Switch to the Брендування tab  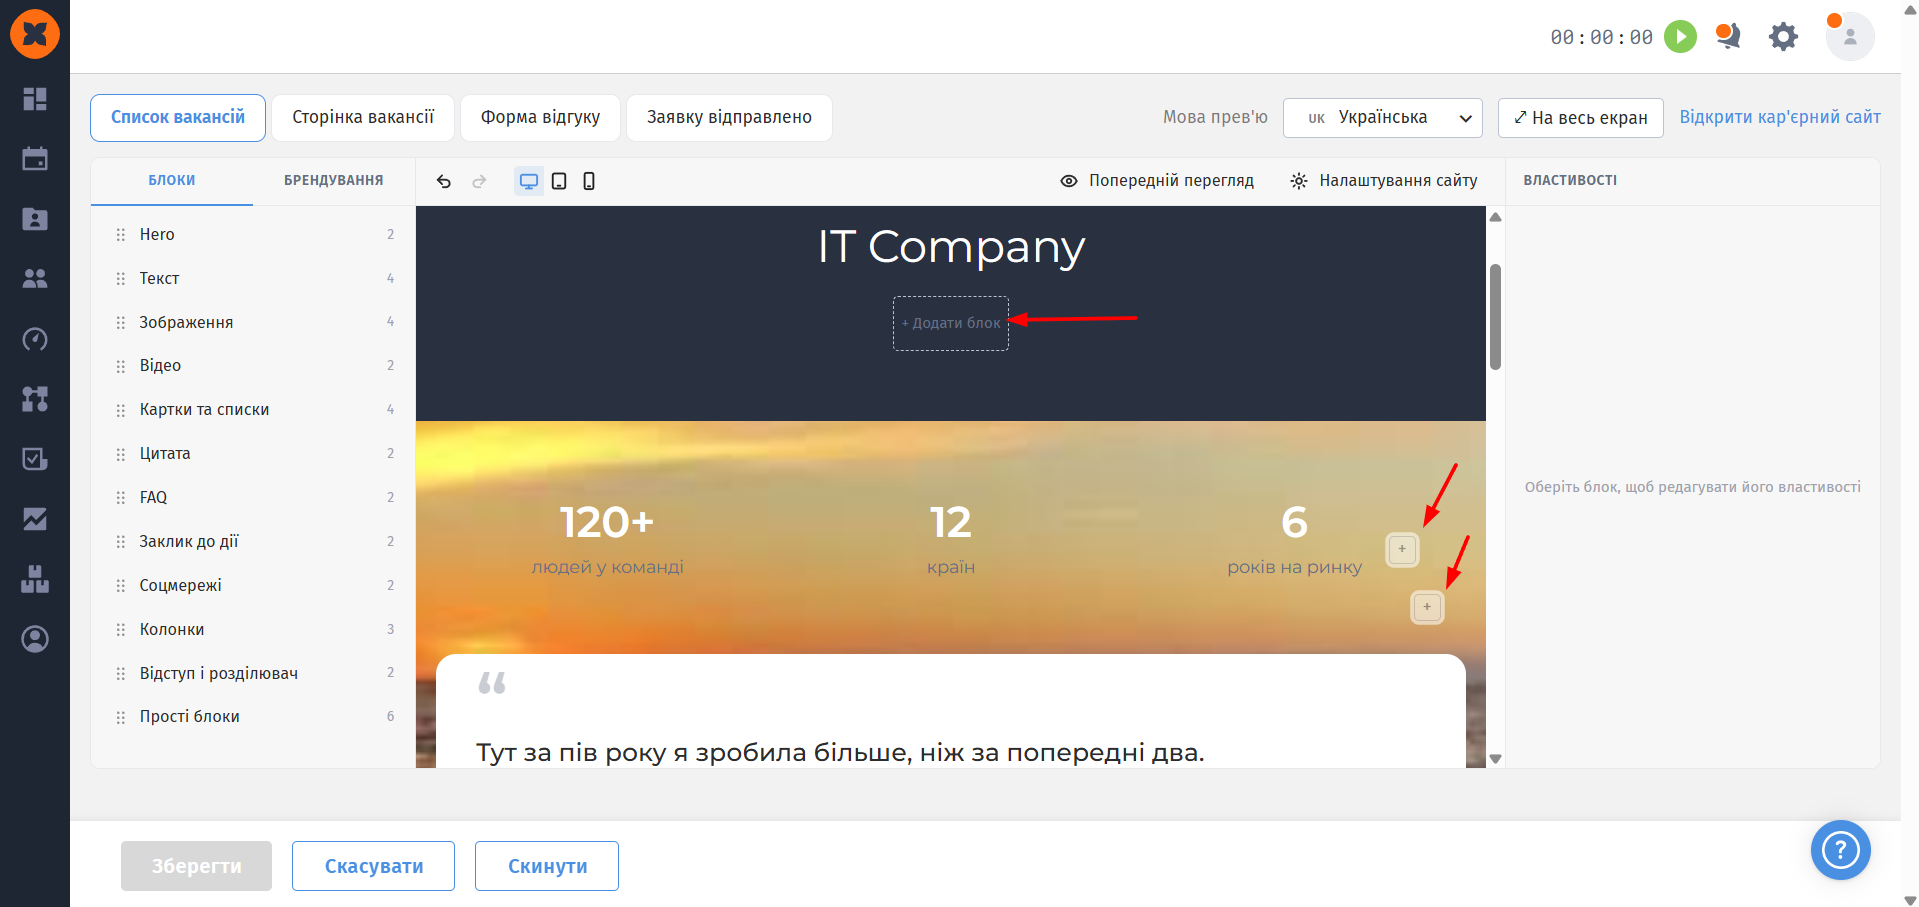333,181
